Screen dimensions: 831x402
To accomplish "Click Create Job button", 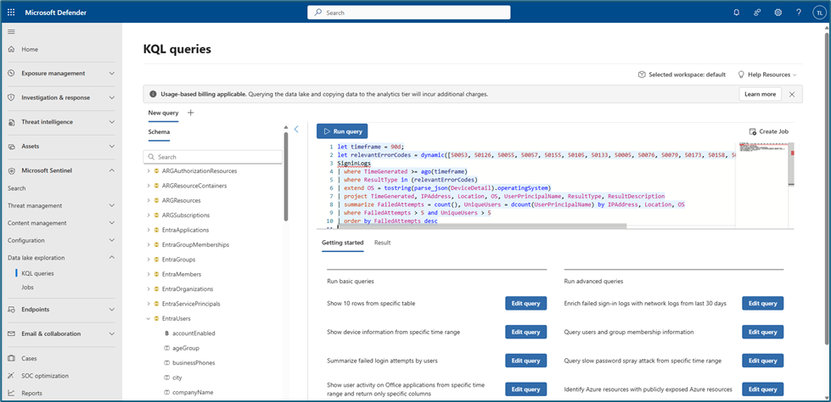I will tap(769, 131).
